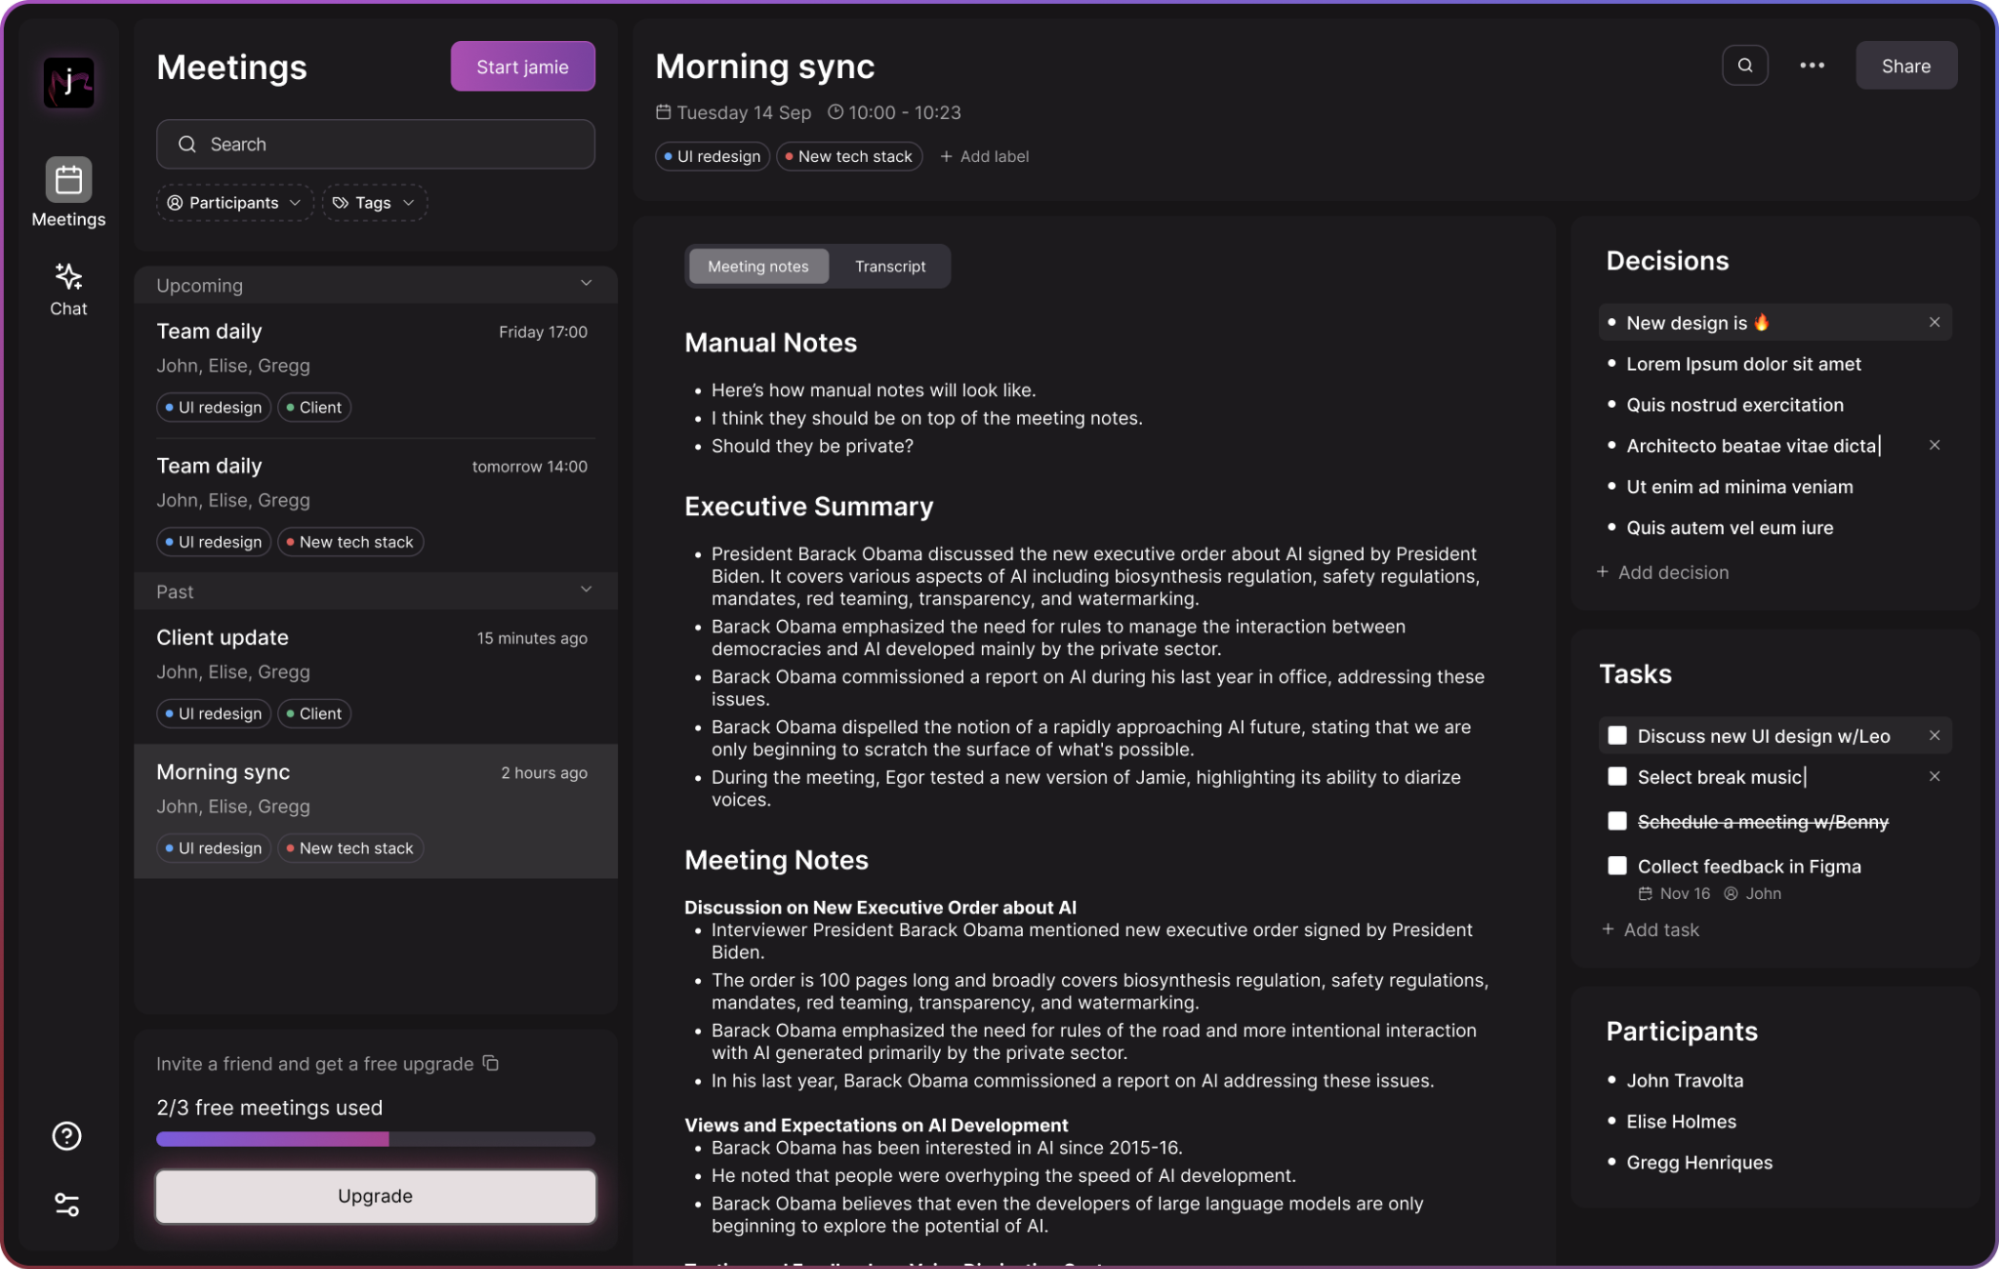Image resolution: width=1999 pixels, height=1269 pixels.
Task: Open the more options ellipsis menu
Action: [1811, 65]
